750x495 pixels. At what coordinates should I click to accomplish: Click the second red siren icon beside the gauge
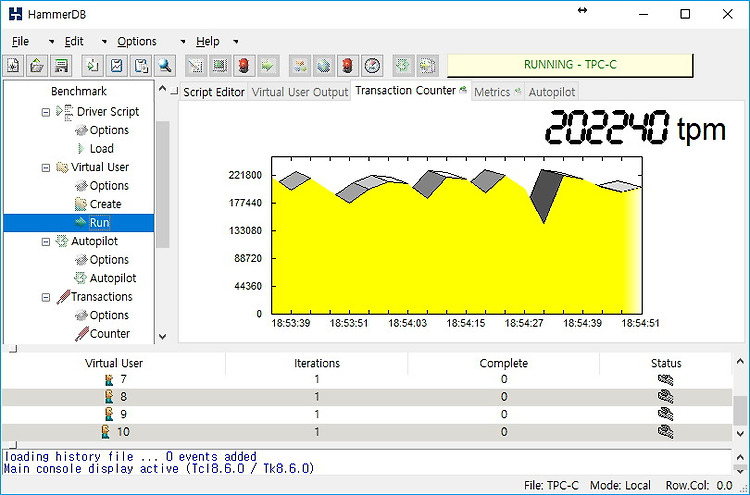pyautogui.click(x=348, y=65)
